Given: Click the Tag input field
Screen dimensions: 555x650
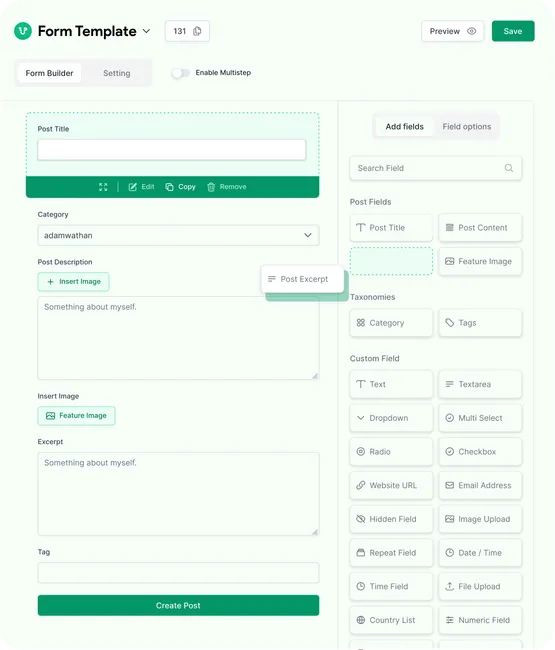Looking at the screenshot, I should click(178, 572).
